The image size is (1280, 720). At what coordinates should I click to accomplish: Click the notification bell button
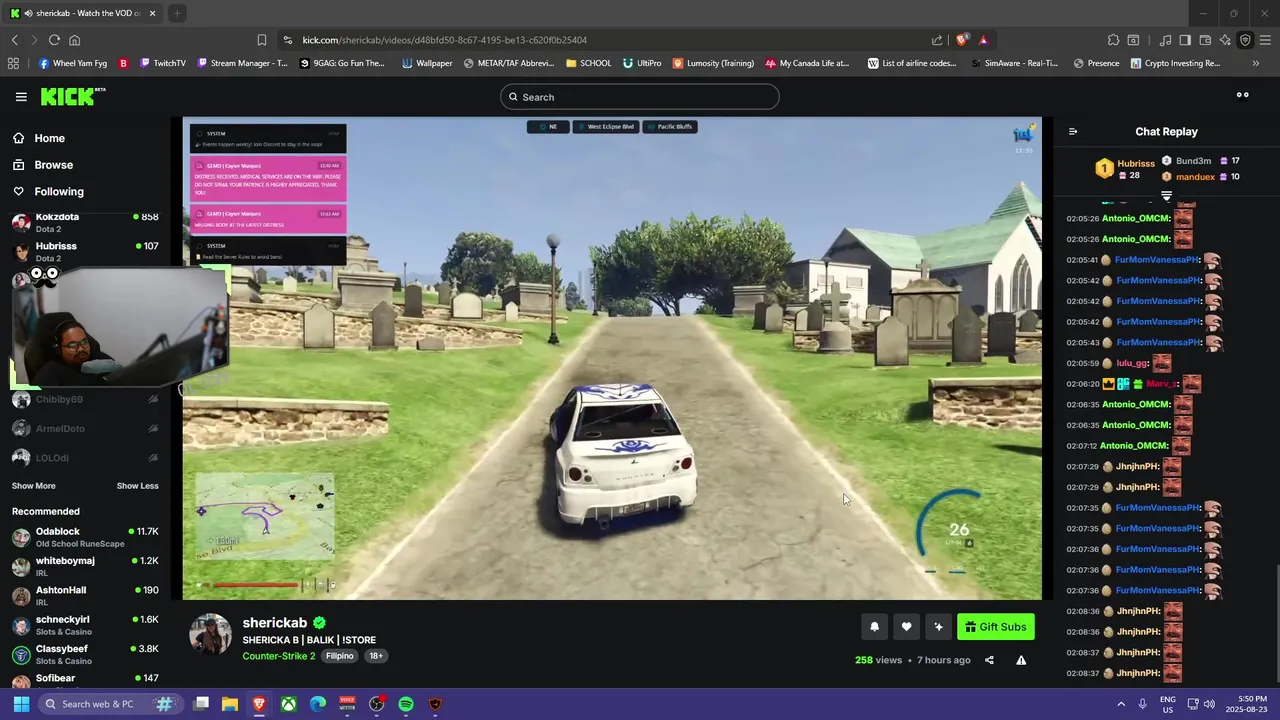pyautogui.click(x=874, y=627)
